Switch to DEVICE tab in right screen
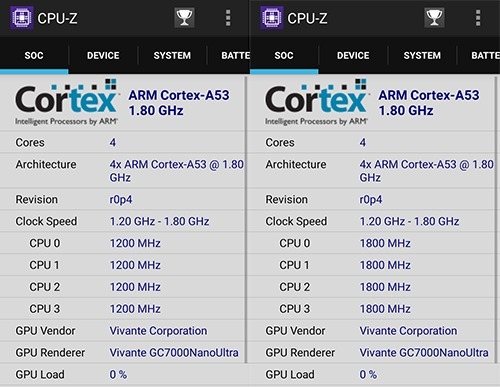The height and width of the screenshot is (387, 500). pos(353,55)
